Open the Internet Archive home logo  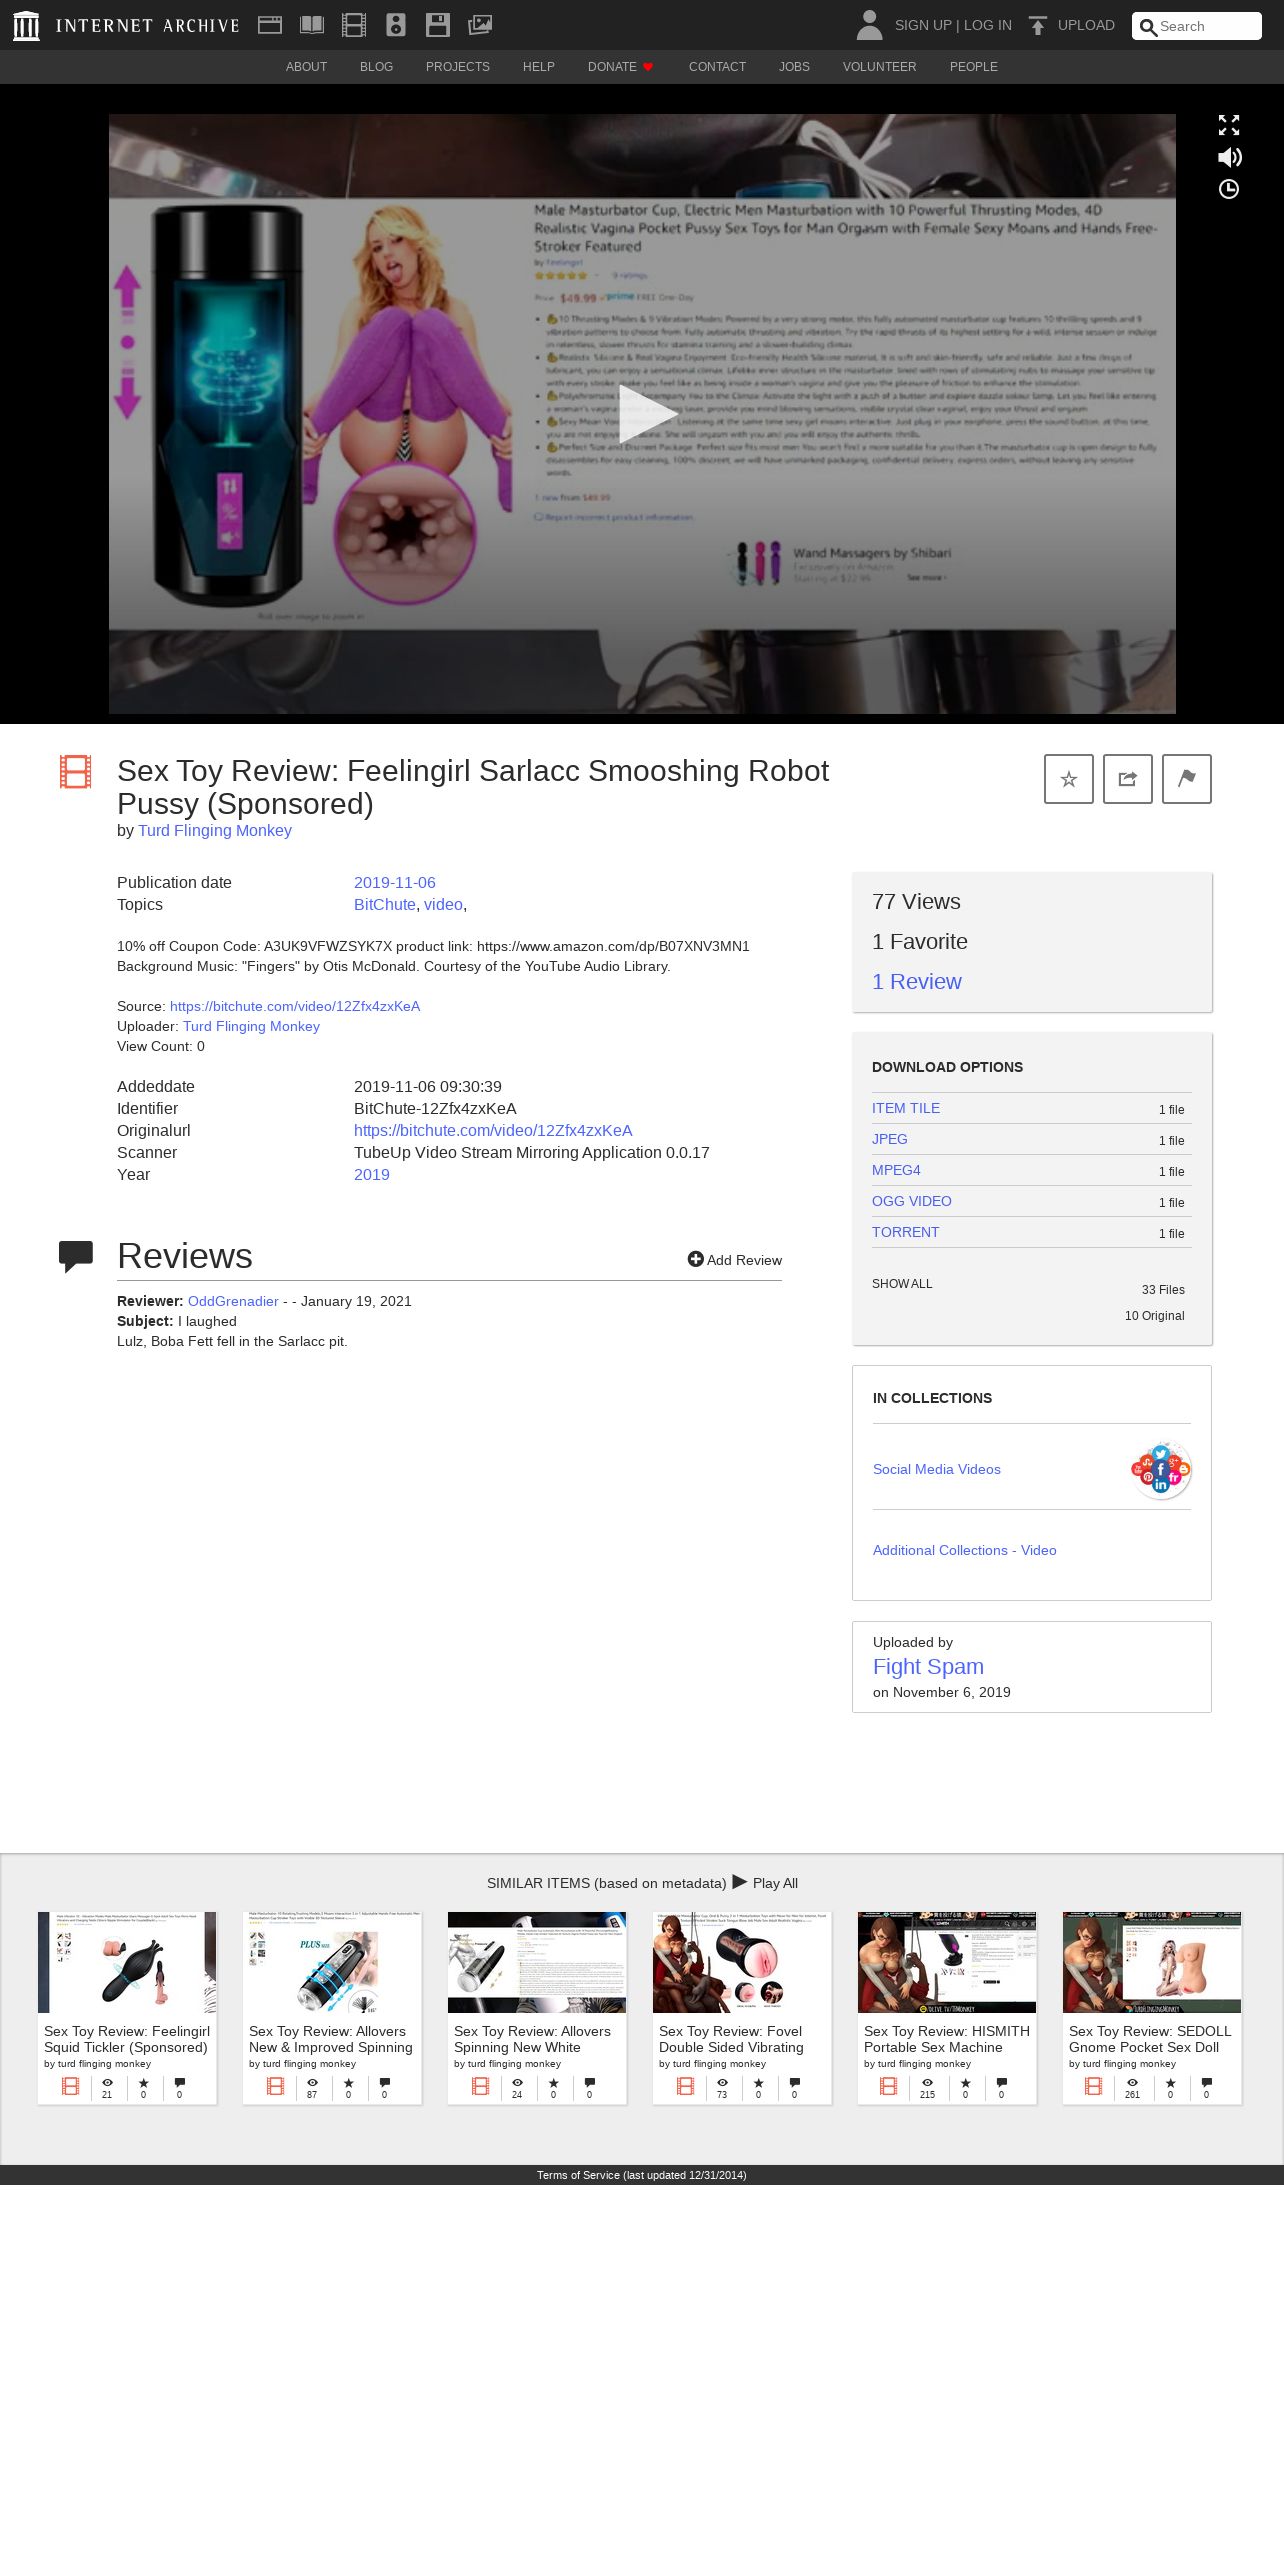[x=127, y=25]
